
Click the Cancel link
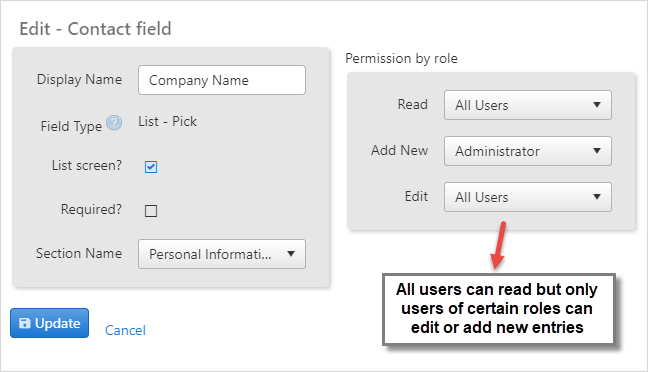pos(125,330)
